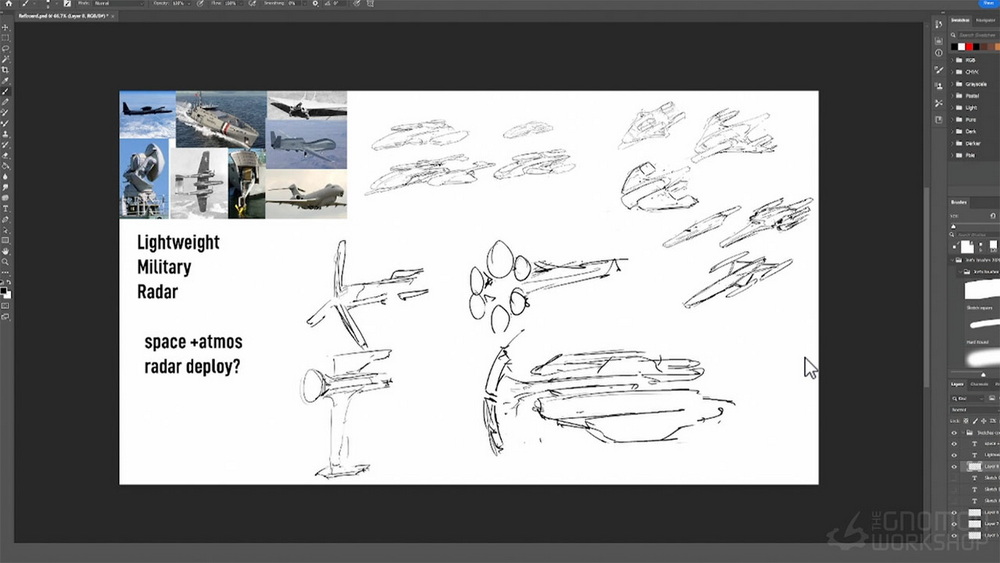
Task: Pick the white swatch in Swatches
Action: [962, 47]
